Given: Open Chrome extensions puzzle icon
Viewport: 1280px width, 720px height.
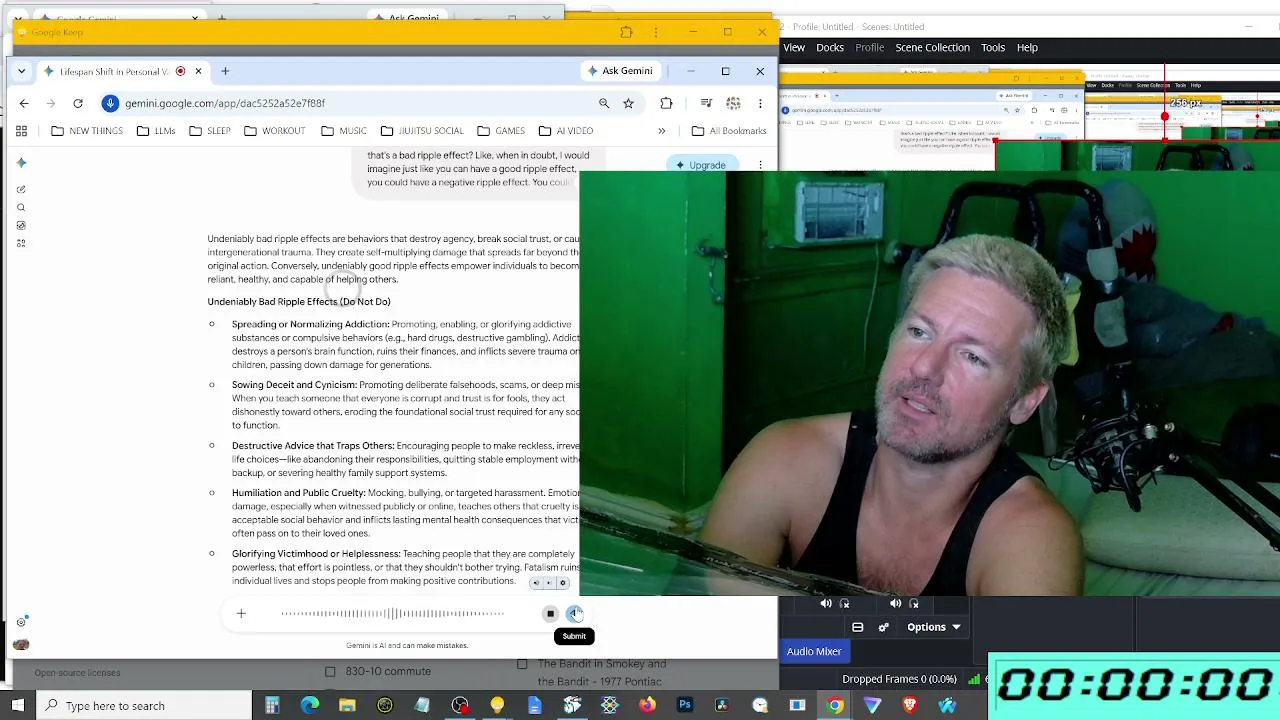Looking at the screenshot, I should coord(666,103).
